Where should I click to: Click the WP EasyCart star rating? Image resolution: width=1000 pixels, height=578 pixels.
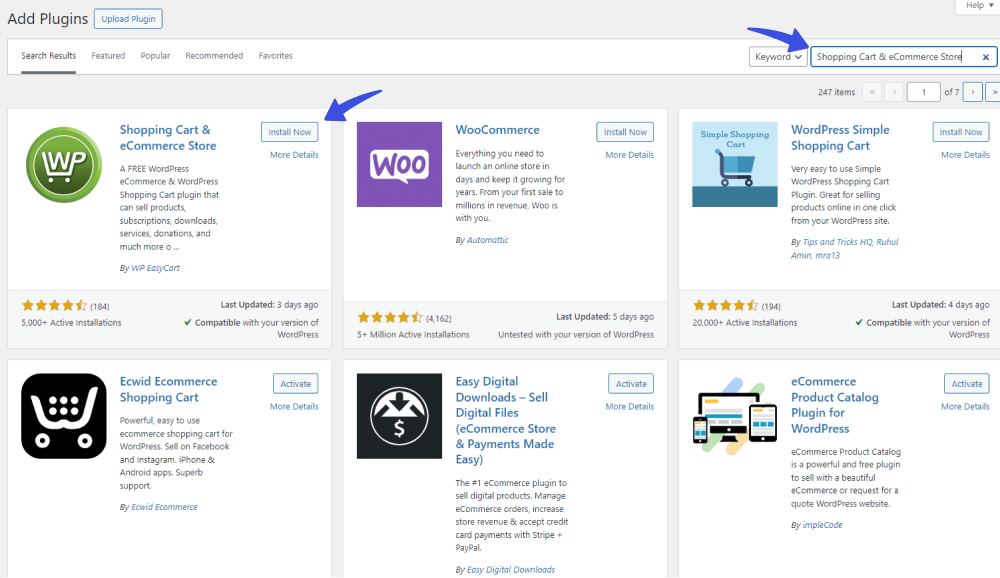click(x=54, y=306)
